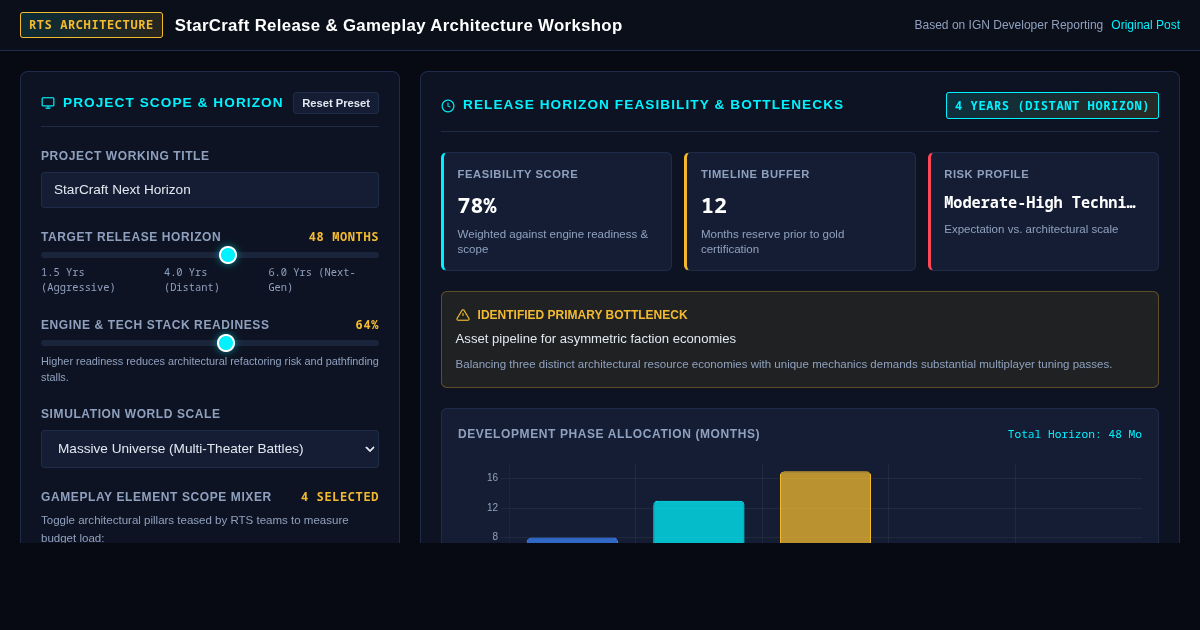1200x630 pixels.
Task: Click the Timeline Buffer 12 card
Action: click(800, 211)
